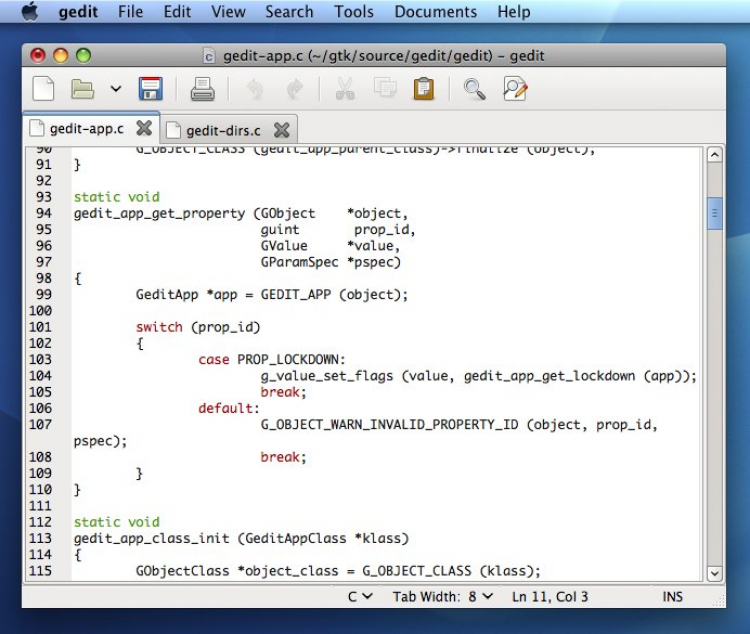This screenshot has height=634, width=750.
Task: Expand the recent files arrow beside Open
Action: [116, 89]
